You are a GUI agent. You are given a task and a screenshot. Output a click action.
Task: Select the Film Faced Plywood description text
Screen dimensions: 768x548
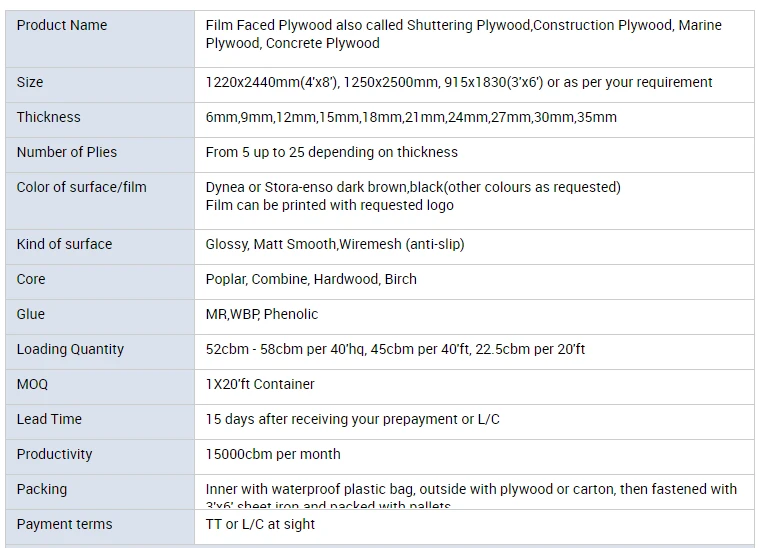[x=463, y=34]
